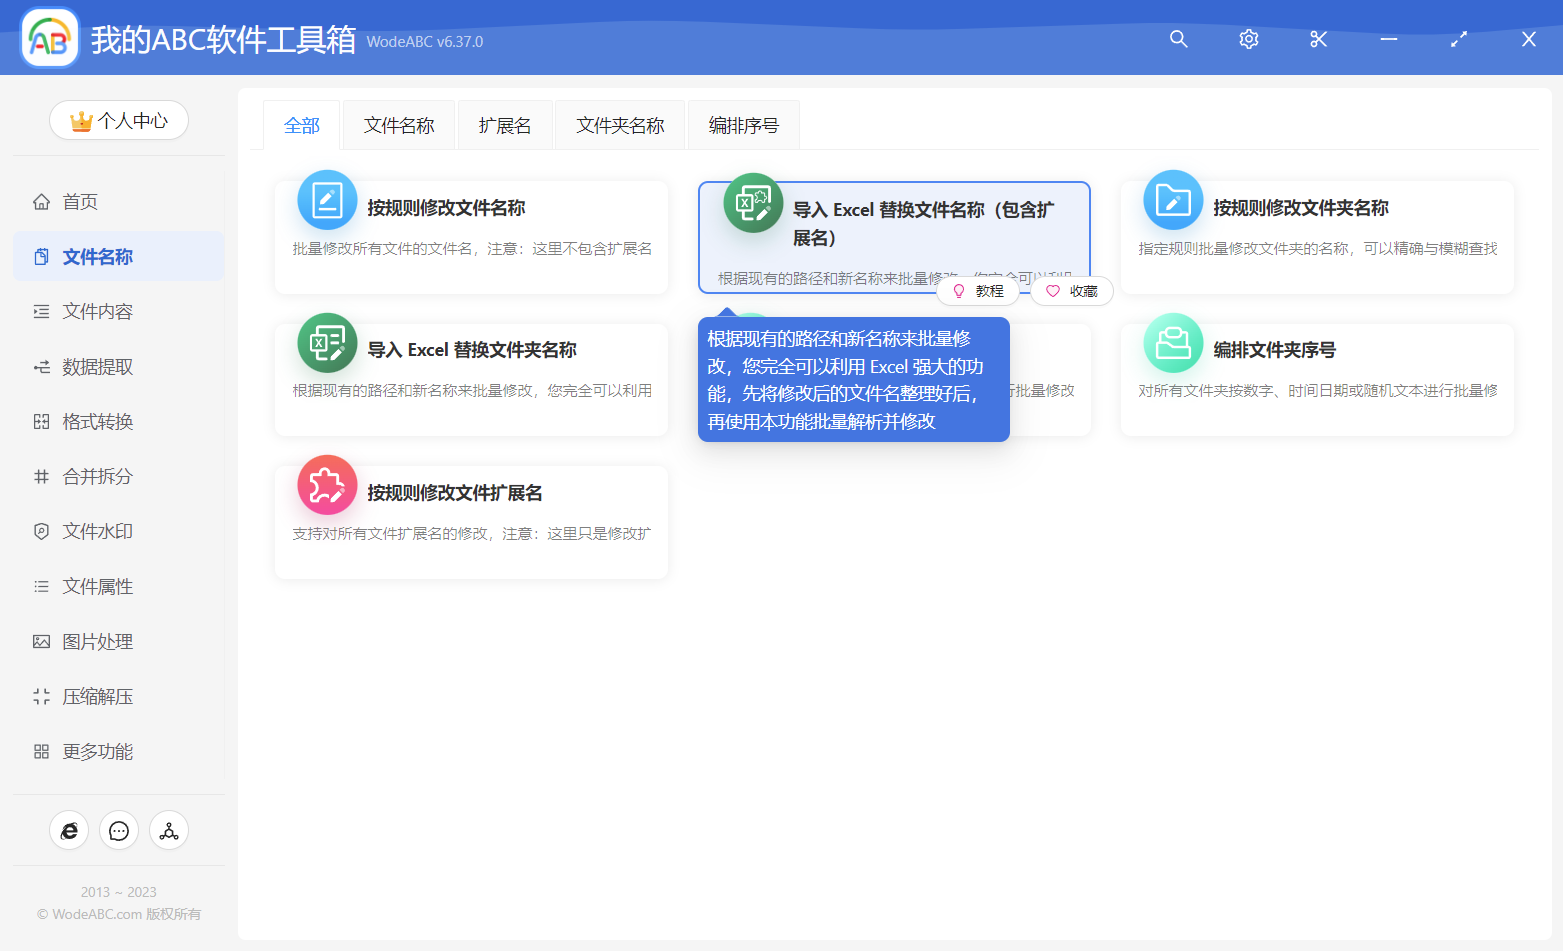Screen dimensions: 1563x951
Task: Select the 导入 Excel 替换文件夹名称 Excel icon
Action: coord(327,342)
